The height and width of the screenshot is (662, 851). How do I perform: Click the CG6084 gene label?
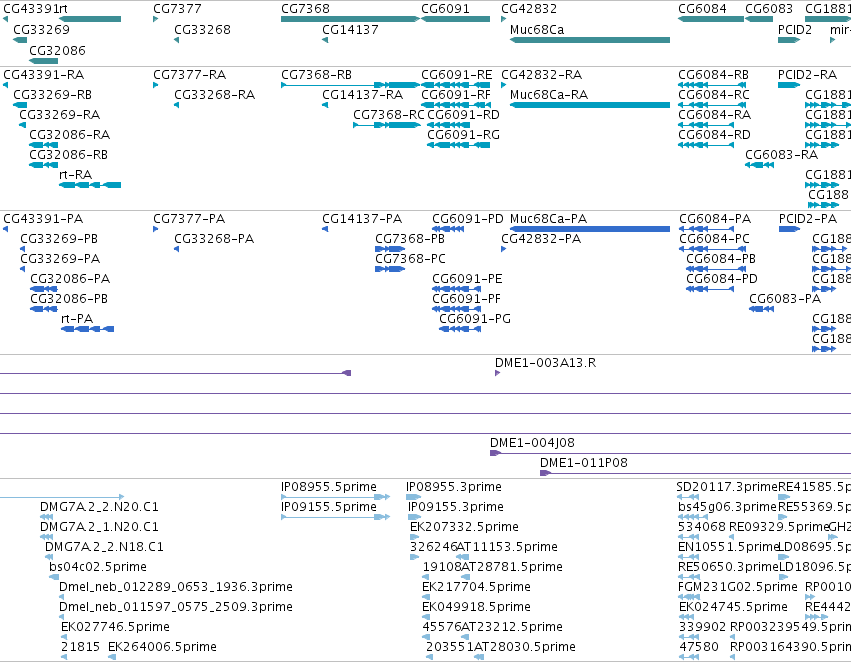tap(702, 9)
